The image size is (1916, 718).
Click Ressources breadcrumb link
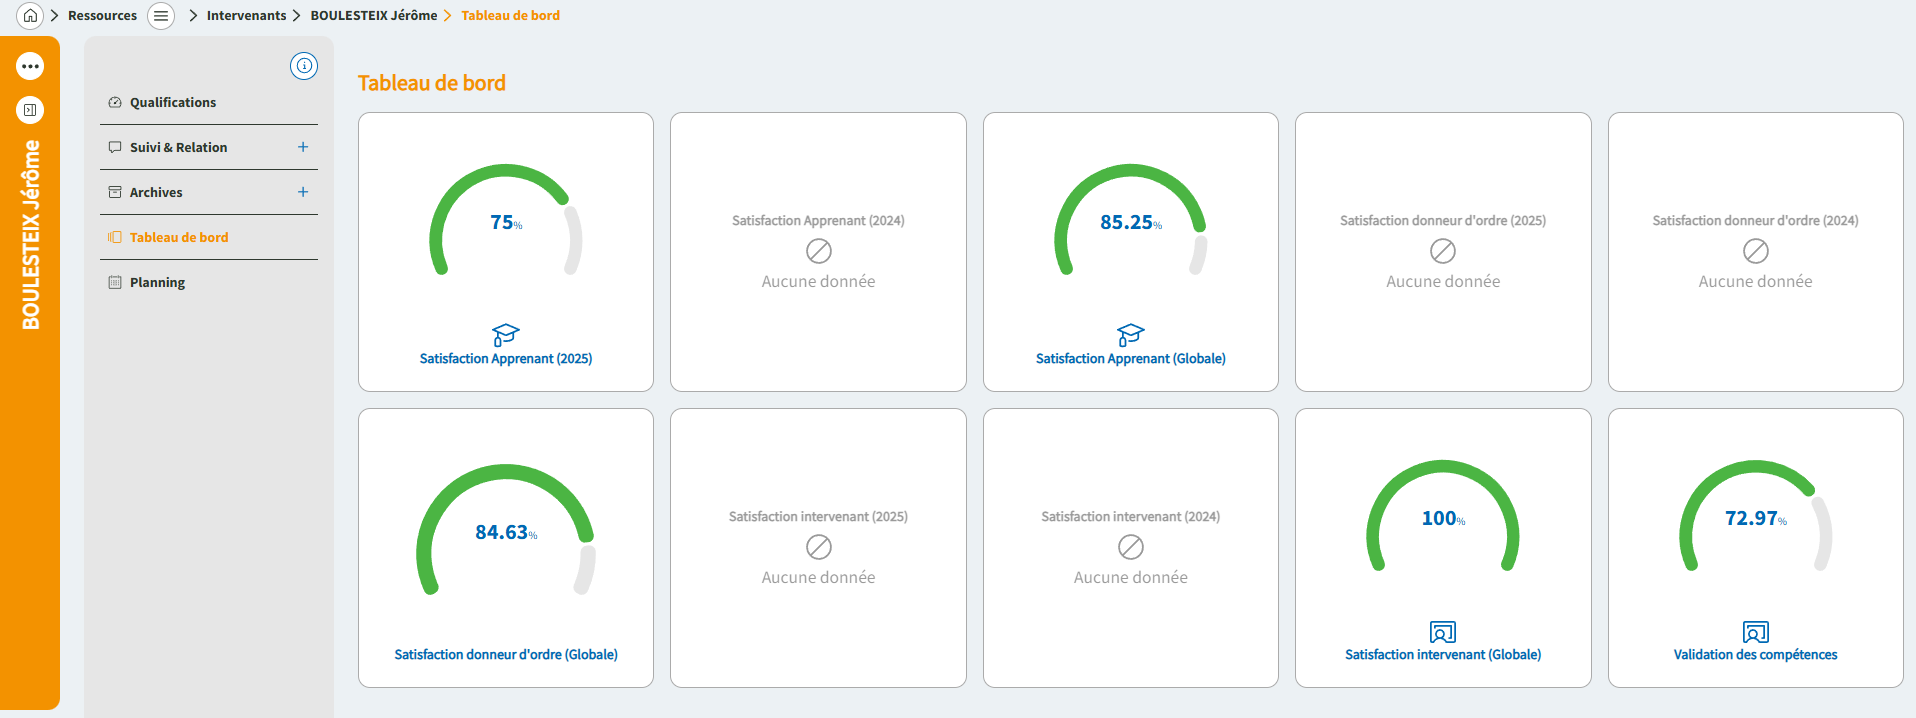coord(102,15)
